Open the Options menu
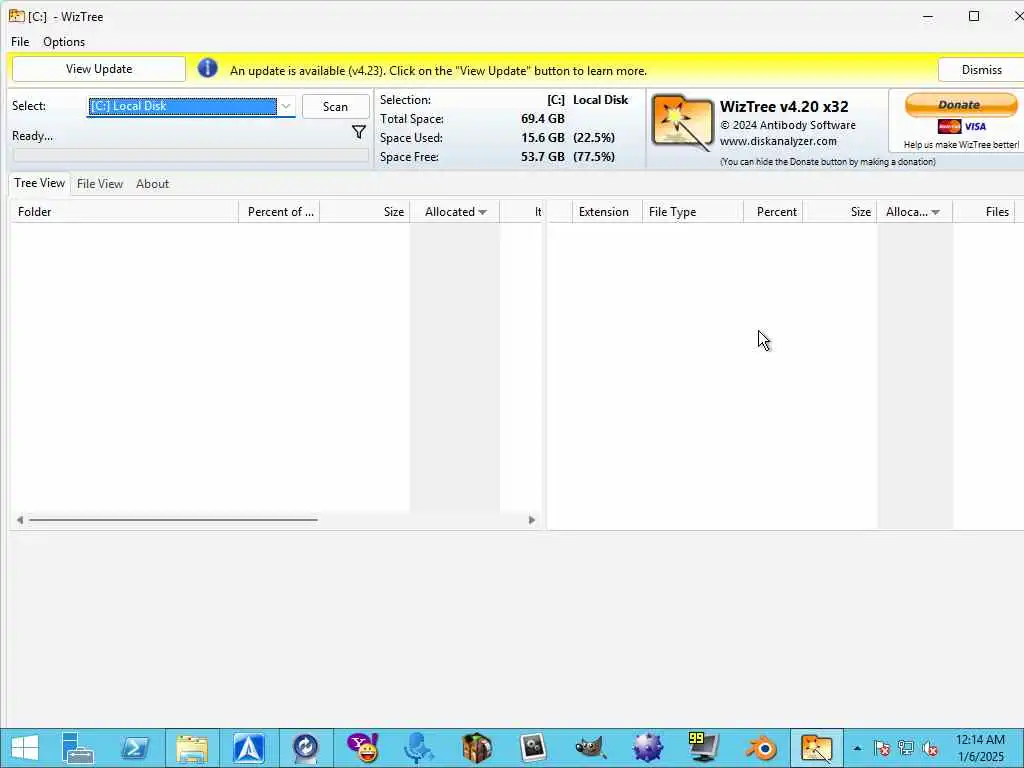 coord(64,42)
